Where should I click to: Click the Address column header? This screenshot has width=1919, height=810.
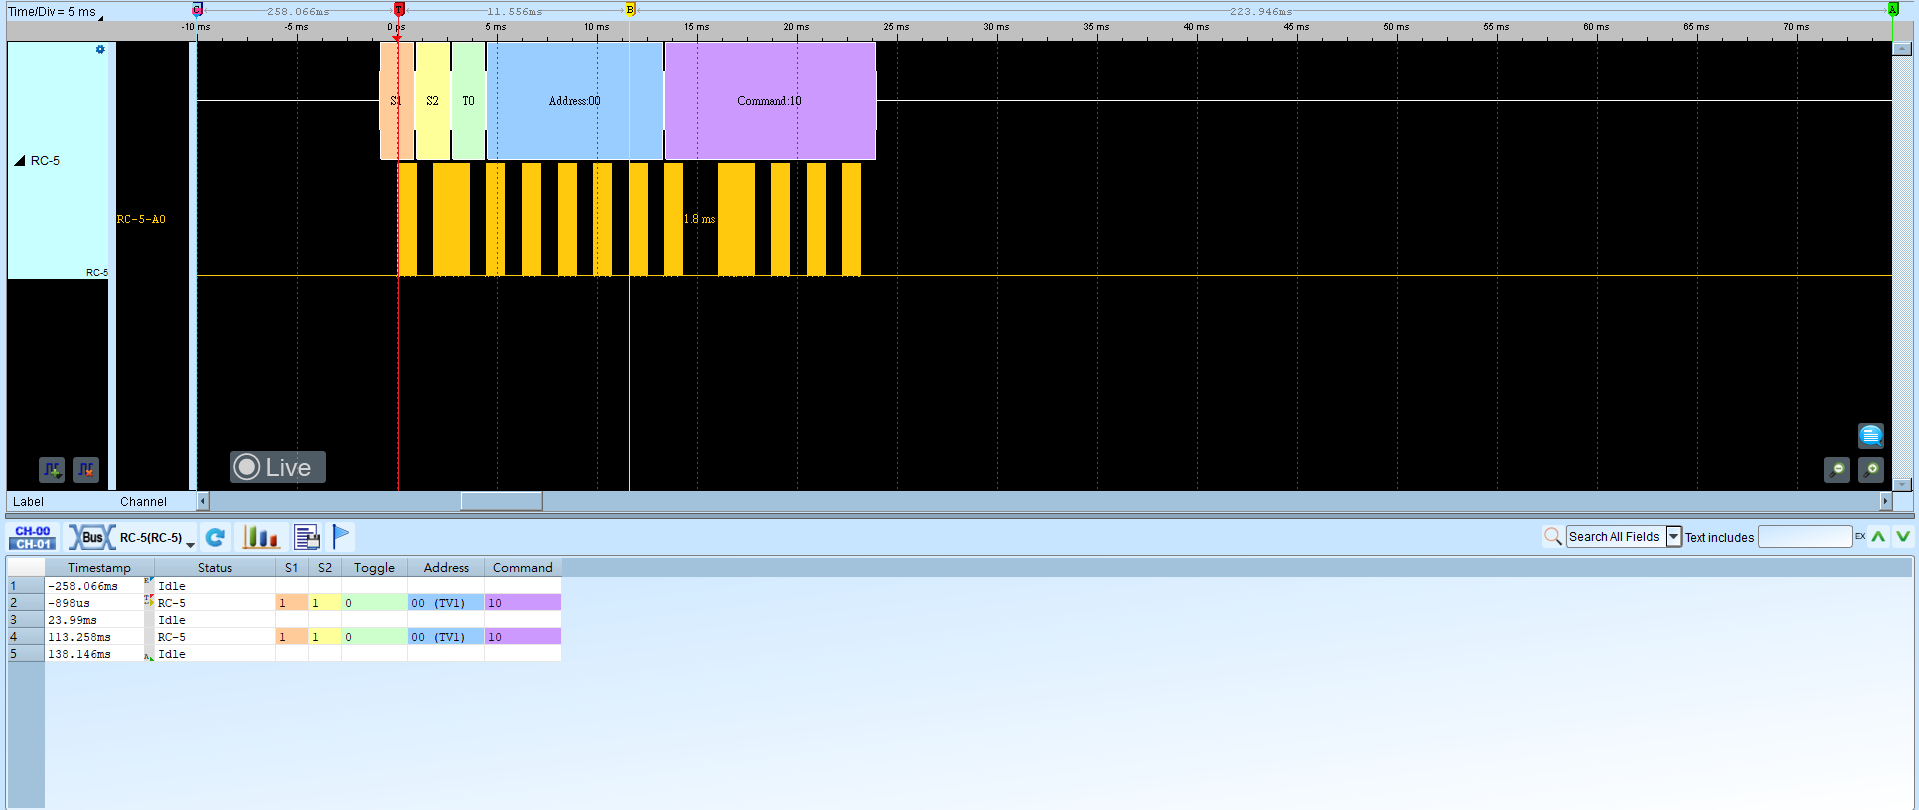point(446,568)
